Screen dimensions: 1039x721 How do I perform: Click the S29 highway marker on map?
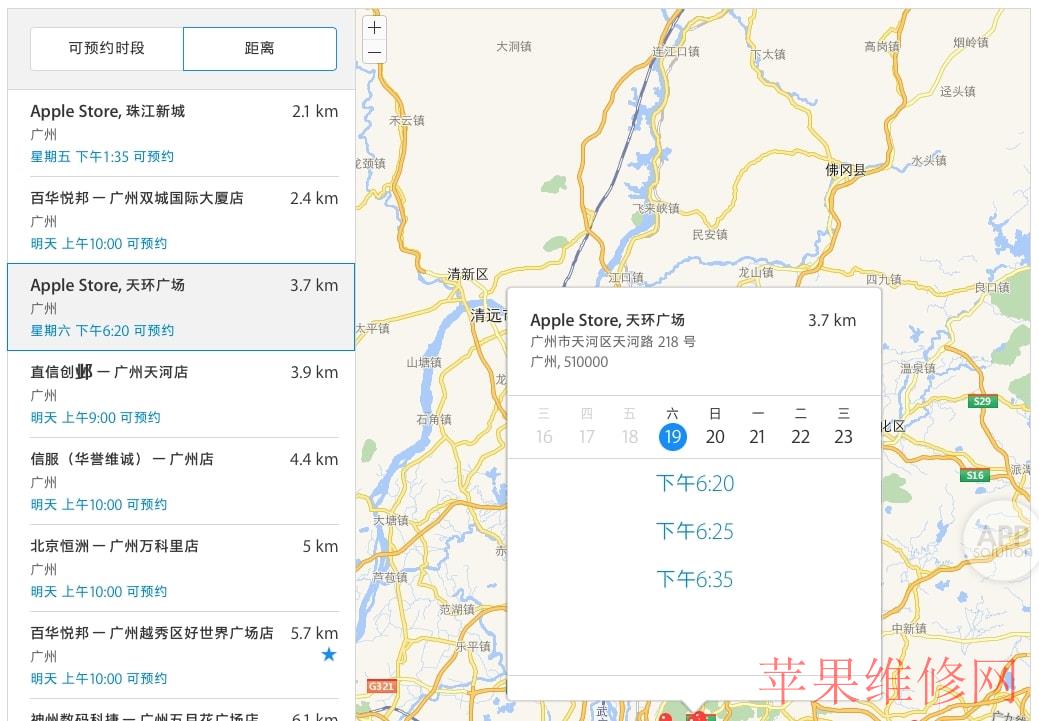tap(983, 401)
